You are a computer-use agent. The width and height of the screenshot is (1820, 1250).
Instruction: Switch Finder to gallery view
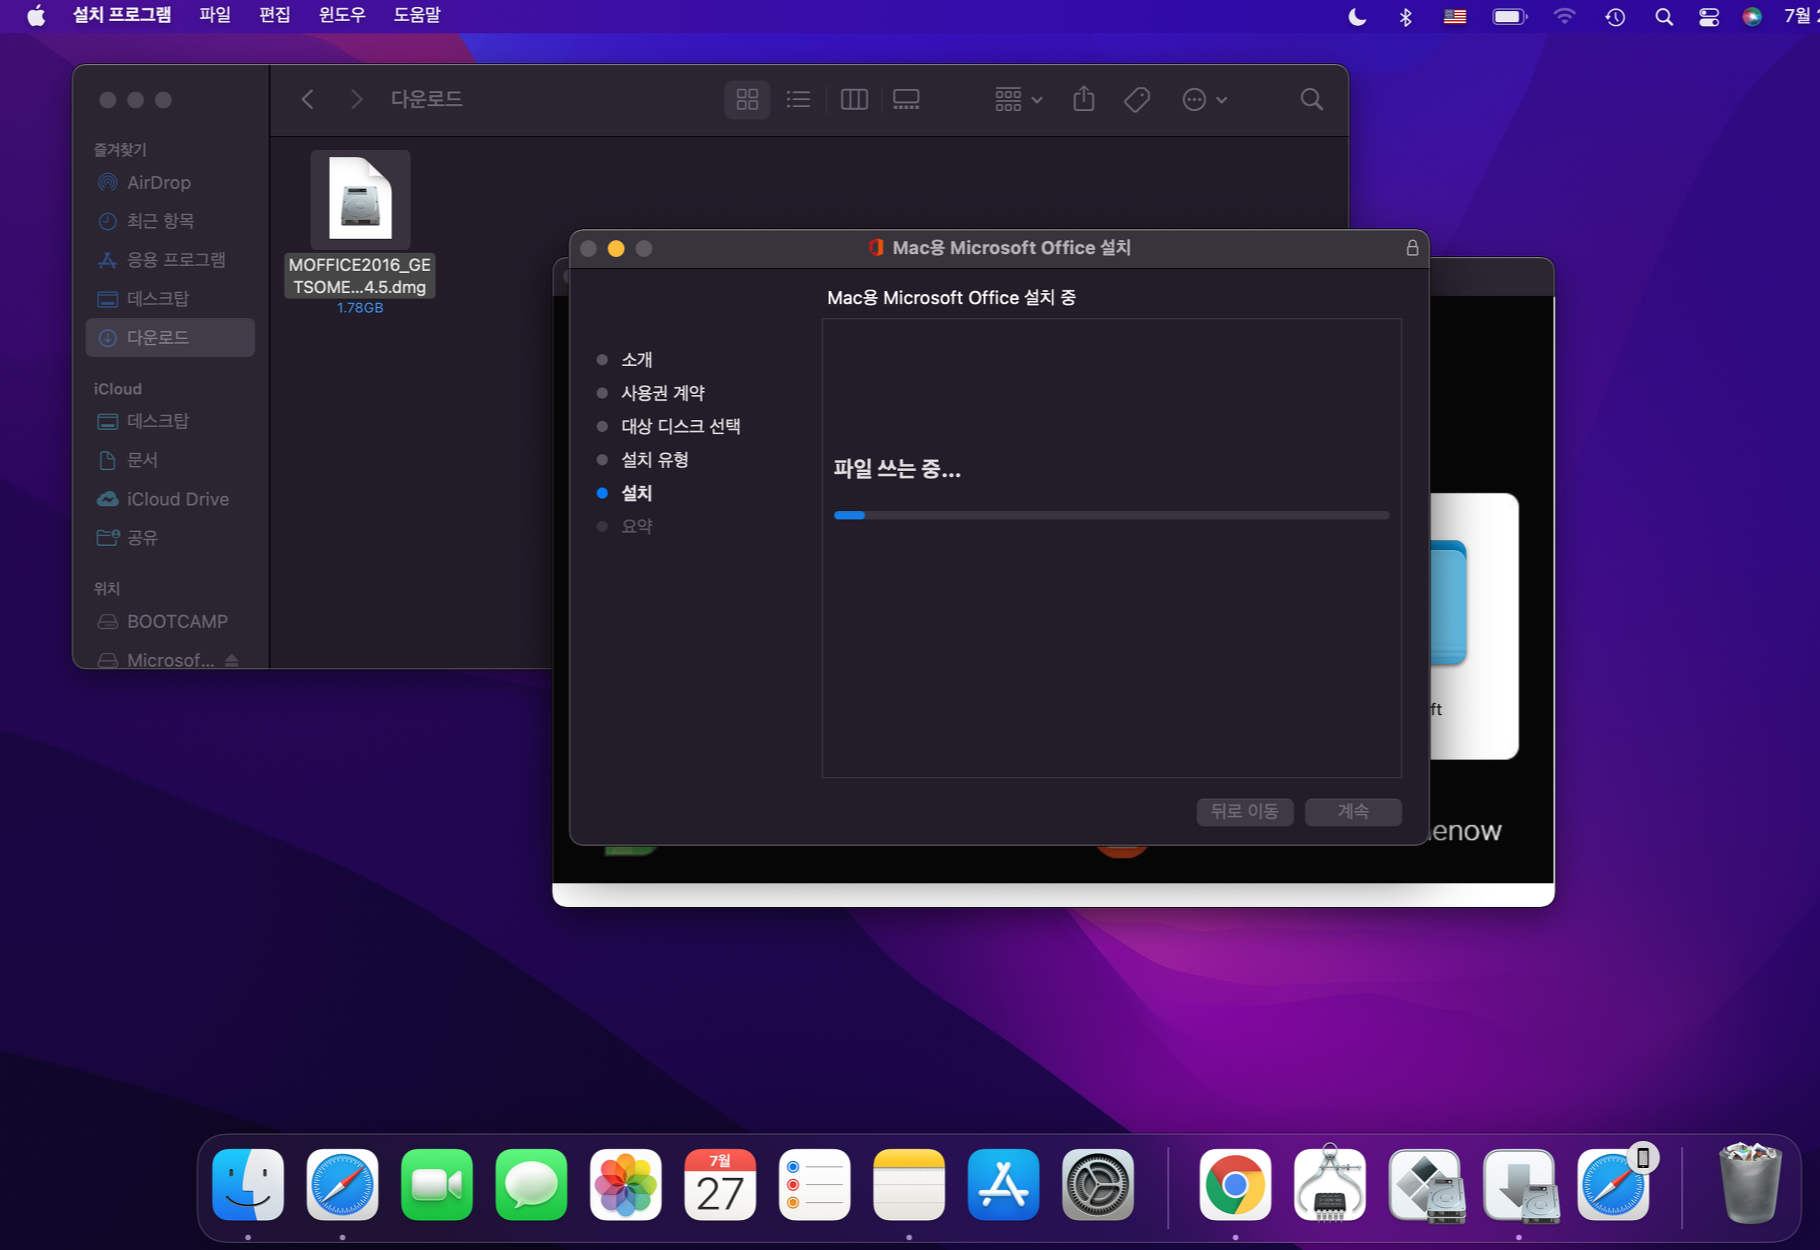(x=906, y=99)
